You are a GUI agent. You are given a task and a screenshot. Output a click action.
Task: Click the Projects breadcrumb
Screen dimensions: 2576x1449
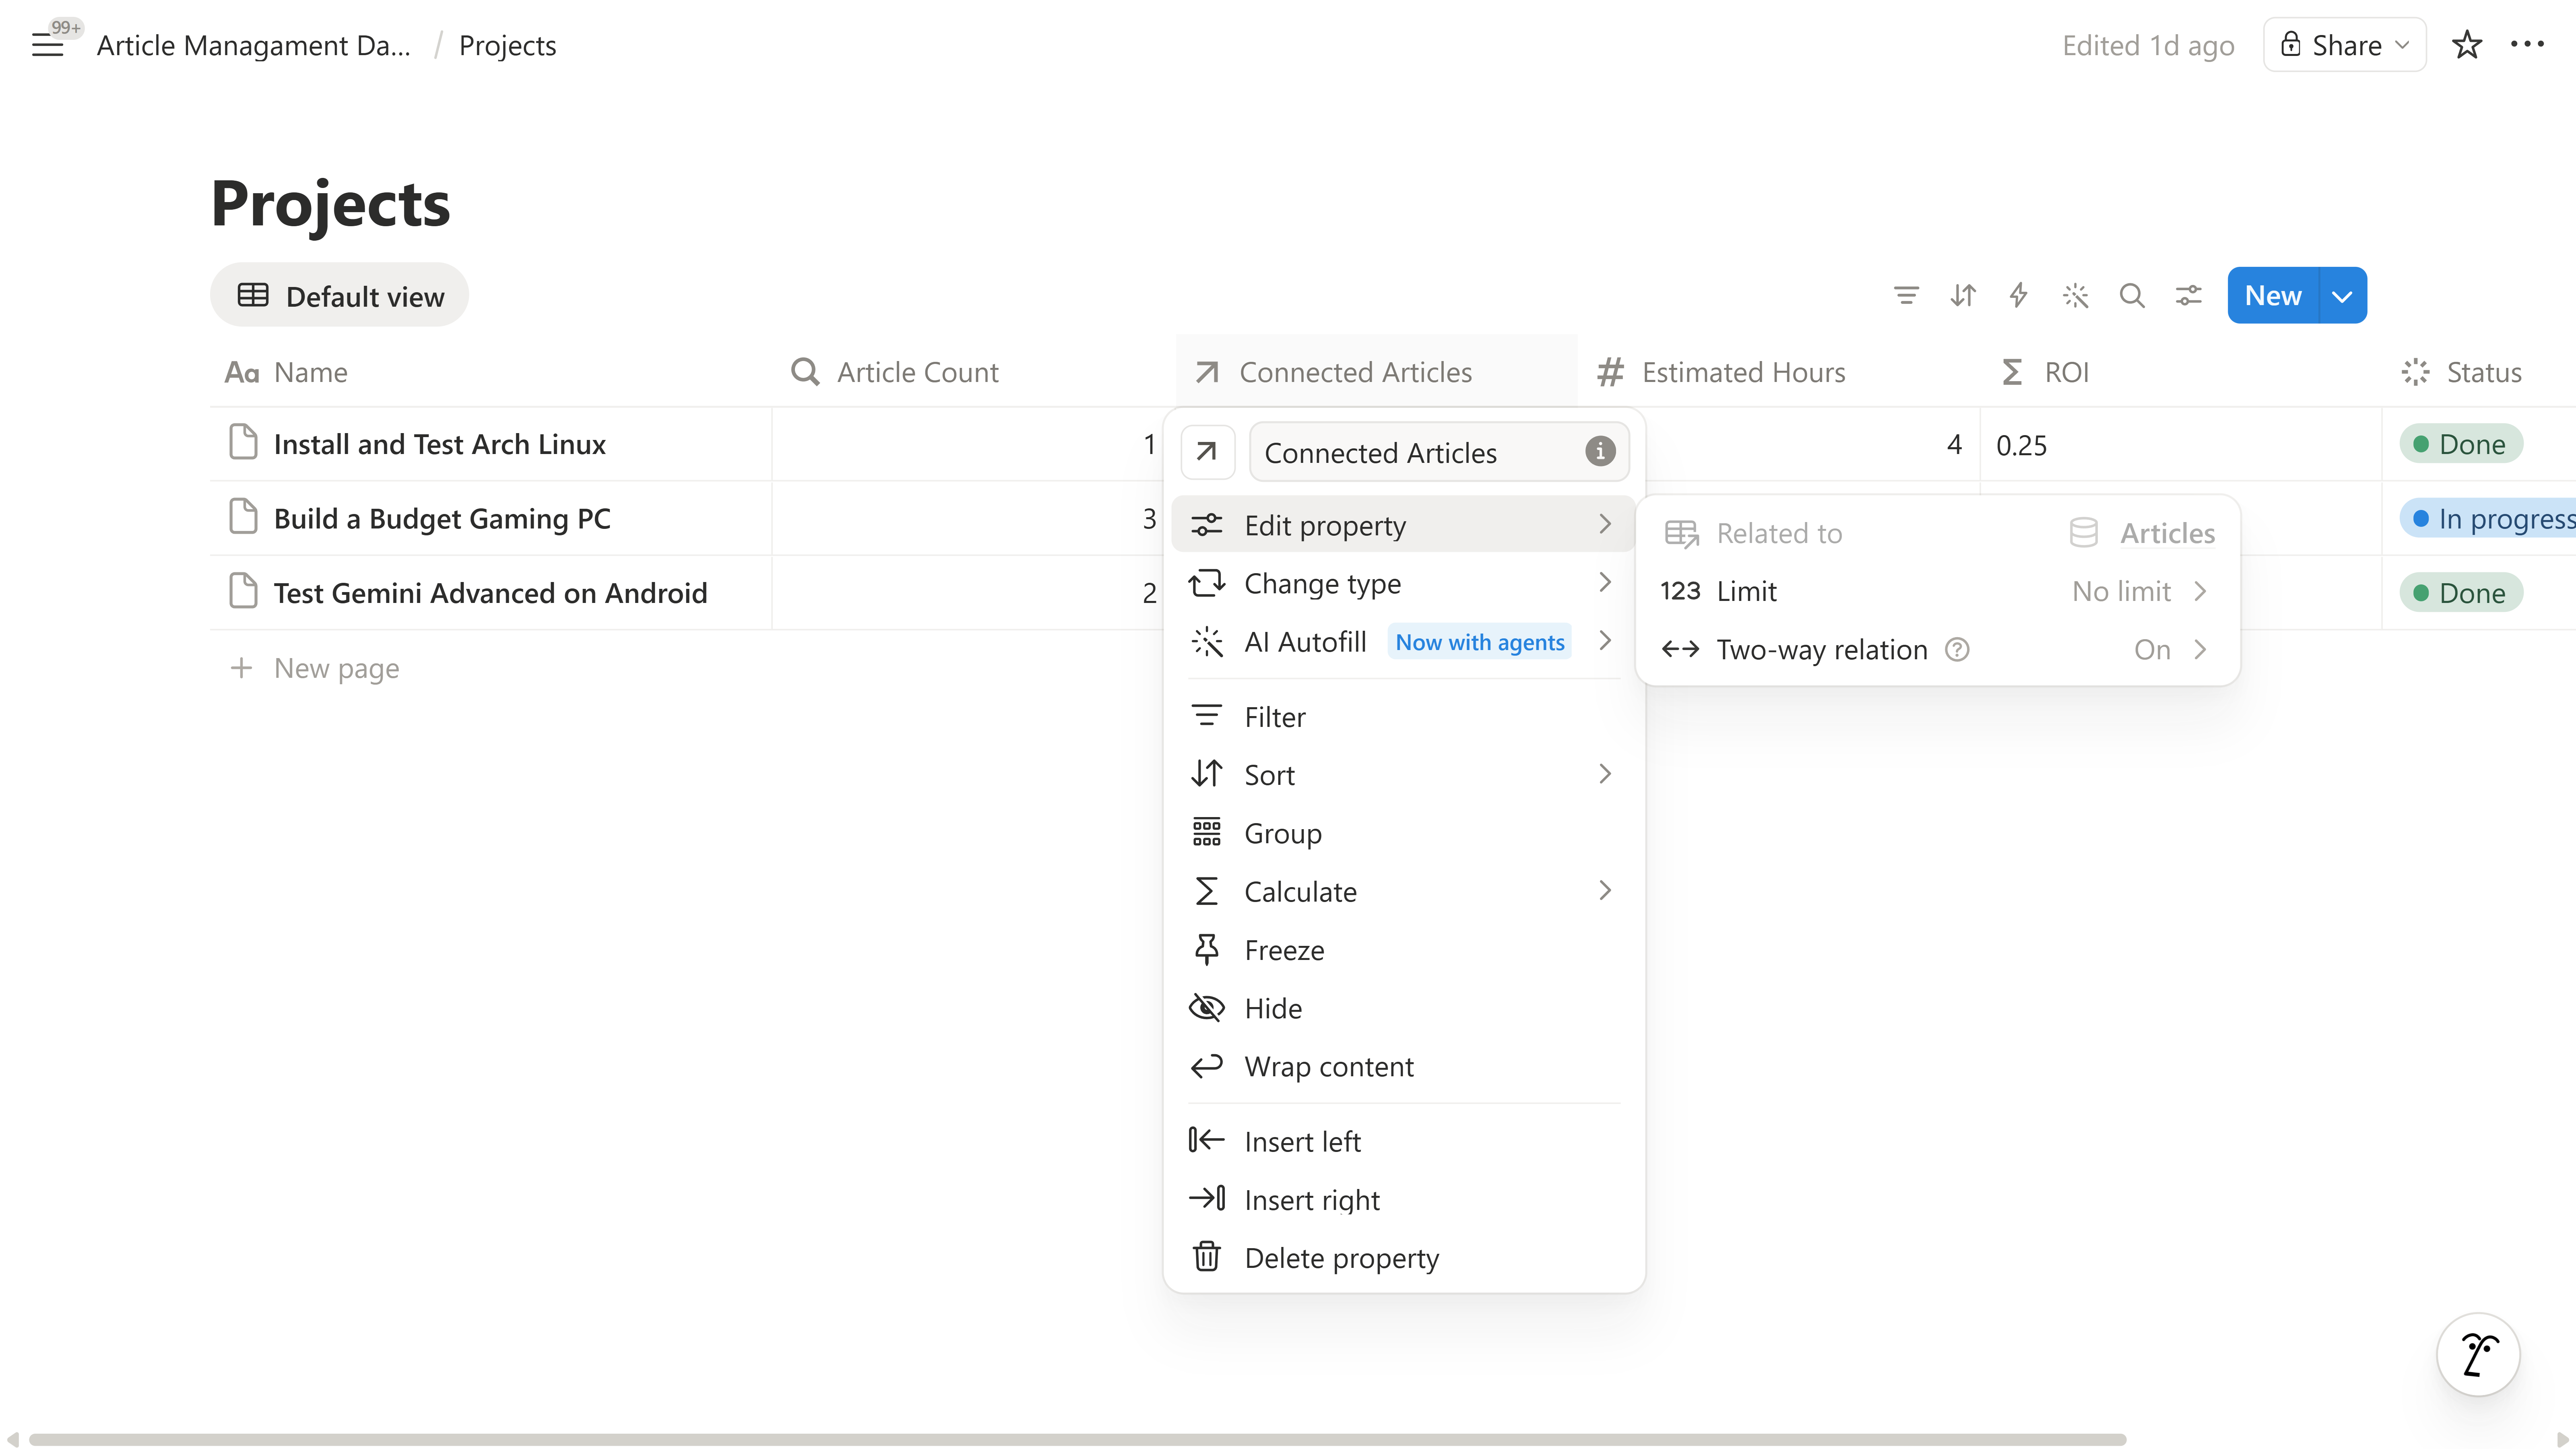click(507, 45)
